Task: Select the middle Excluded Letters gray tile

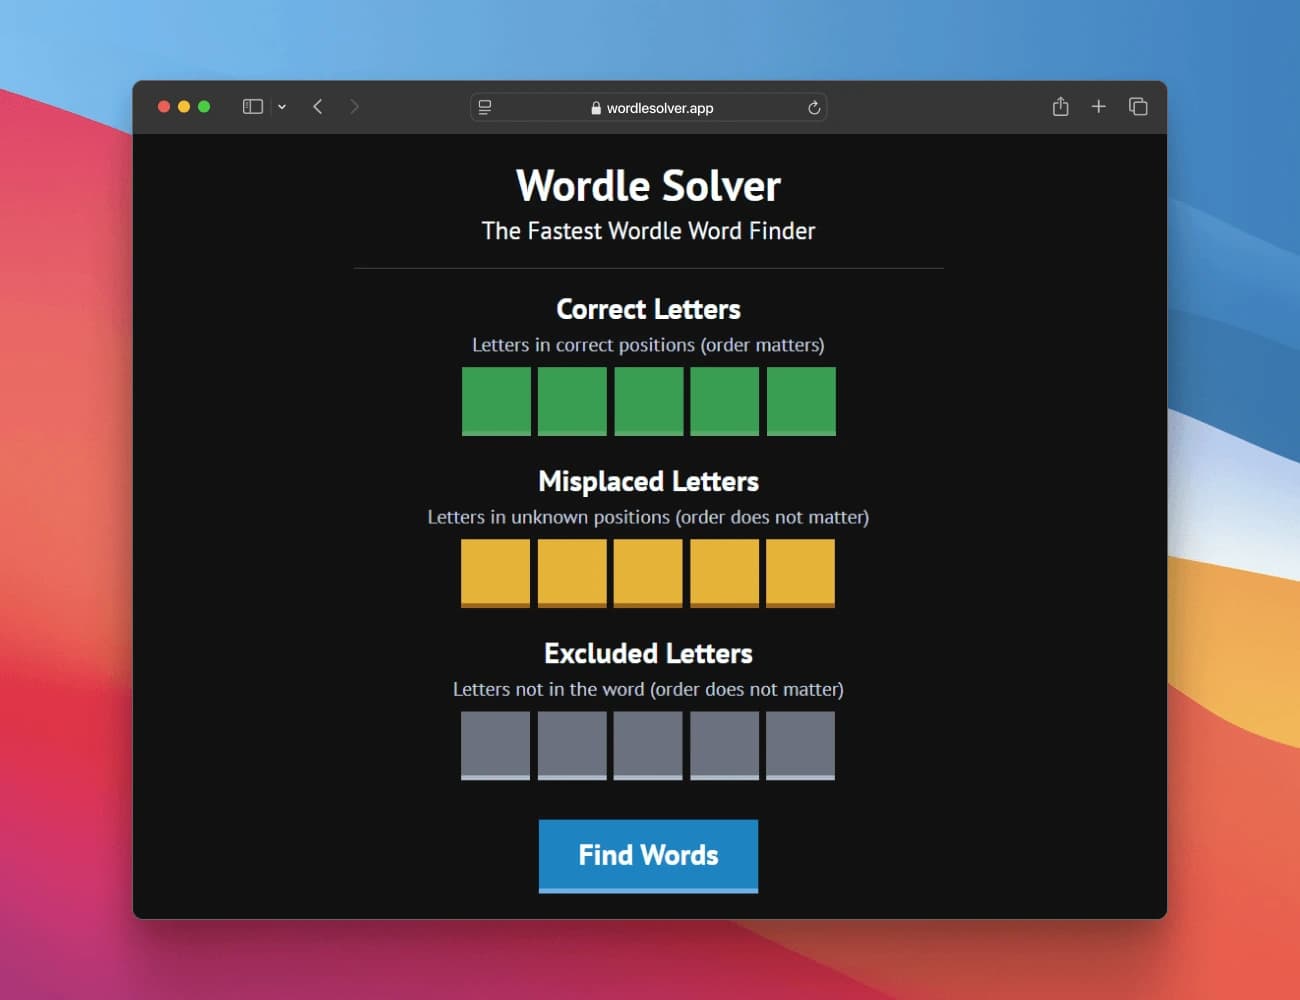Action: pyautogui.click(x=647, y=745)
